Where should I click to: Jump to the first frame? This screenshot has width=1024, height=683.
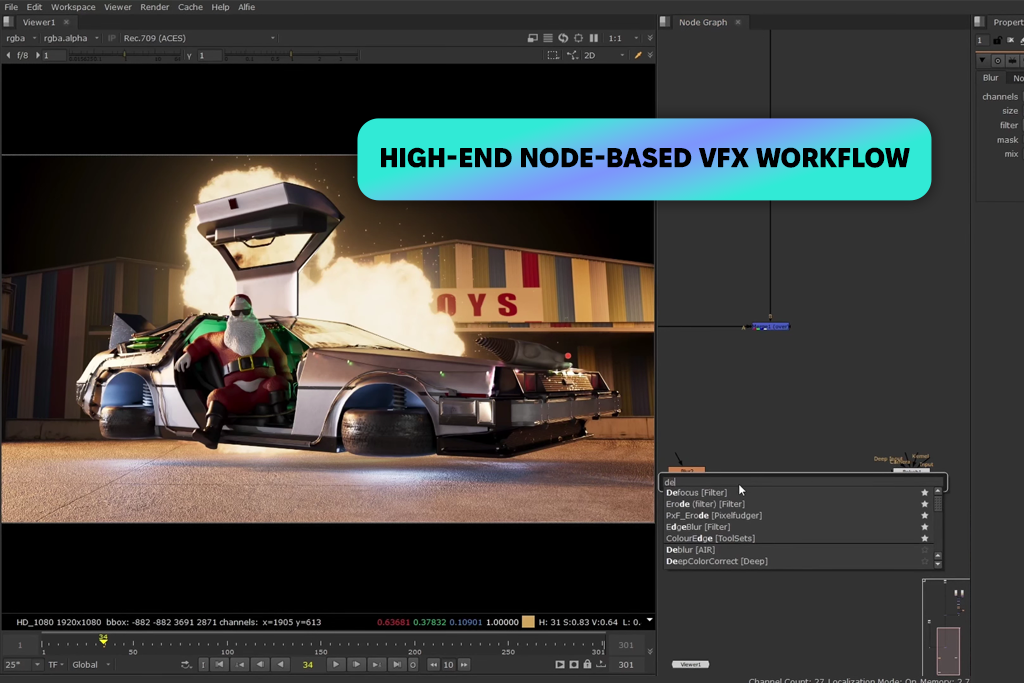click(x=219, y=665)
